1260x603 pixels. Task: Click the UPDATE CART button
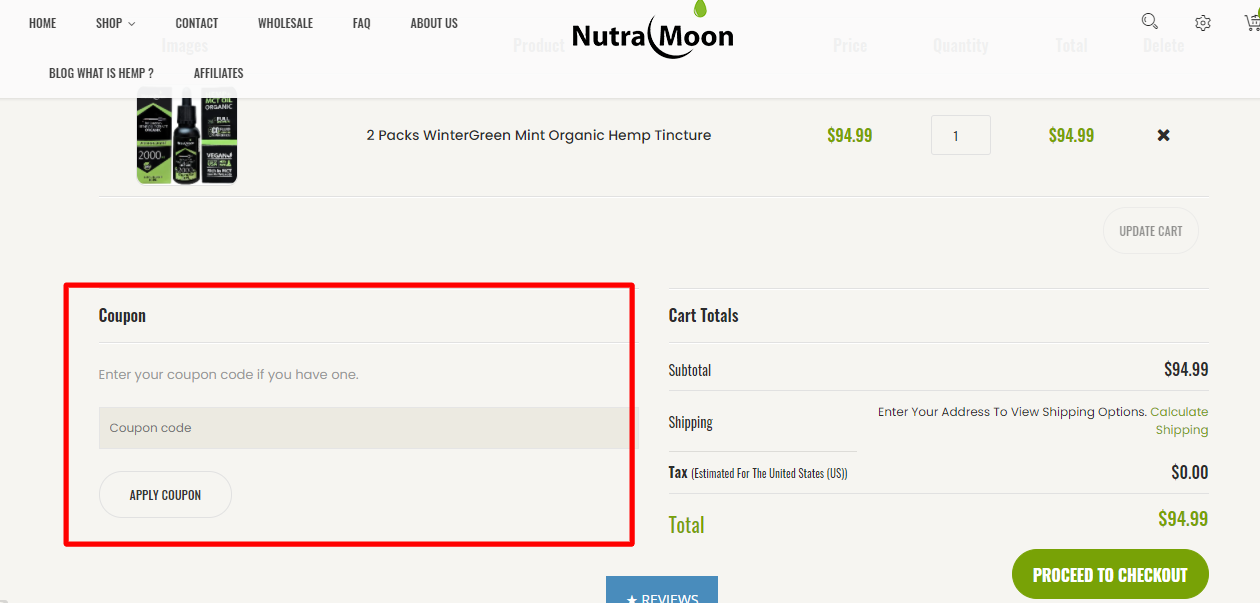click(x=1151, y=231)
